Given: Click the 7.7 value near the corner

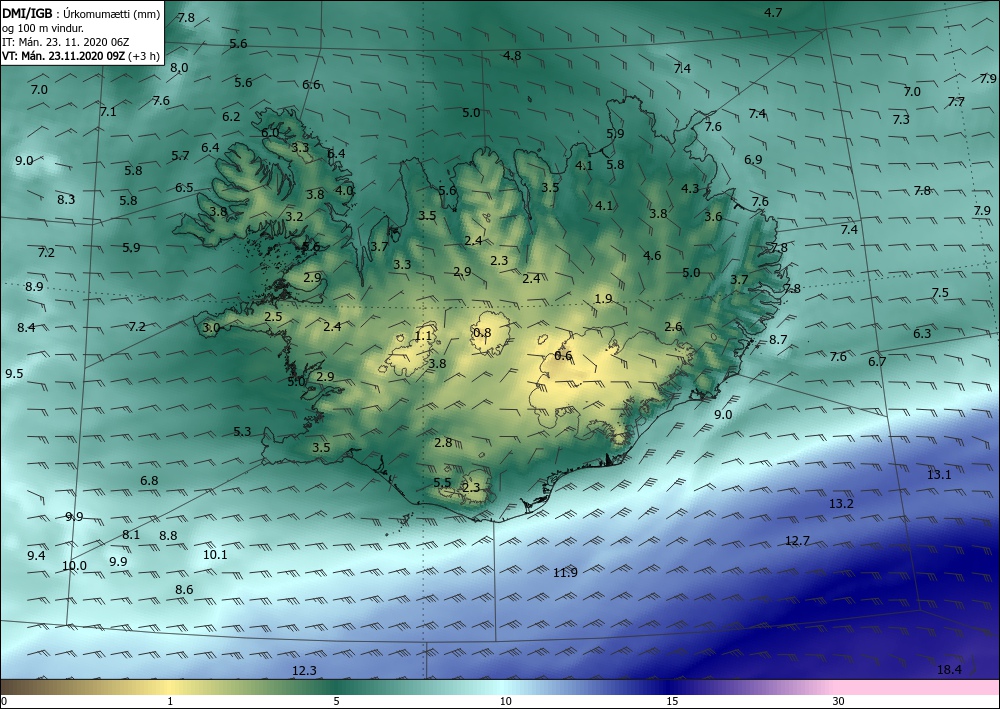Looking at the screenshot, I should coord(956,101).
